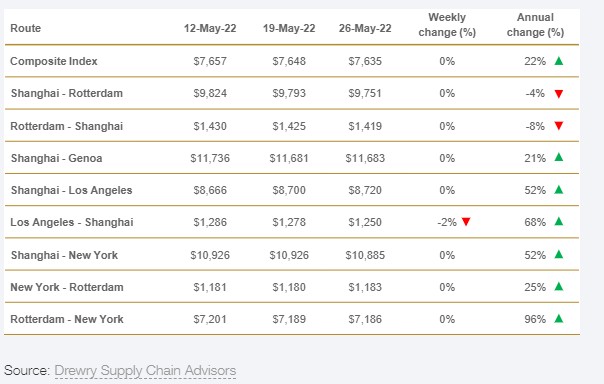Viewport: 604px width, 384px height.
Task: Open the Drewry Supply Chain Advisors link
Action: pos(145,371)
